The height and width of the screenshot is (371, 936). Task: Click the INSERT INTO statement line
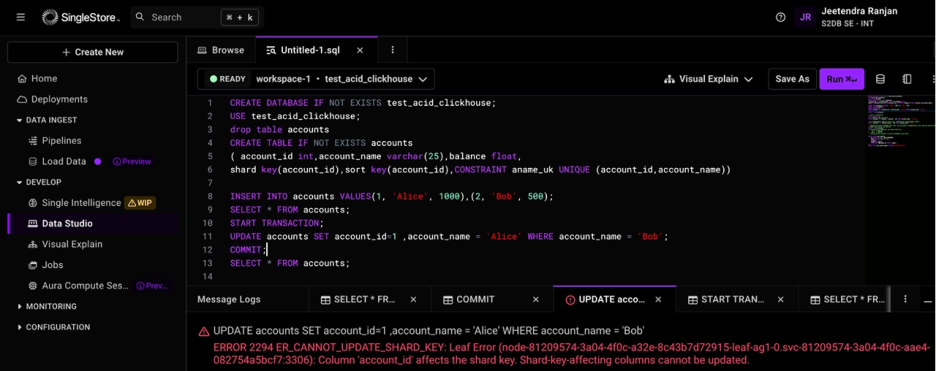(x=392, y=196)
